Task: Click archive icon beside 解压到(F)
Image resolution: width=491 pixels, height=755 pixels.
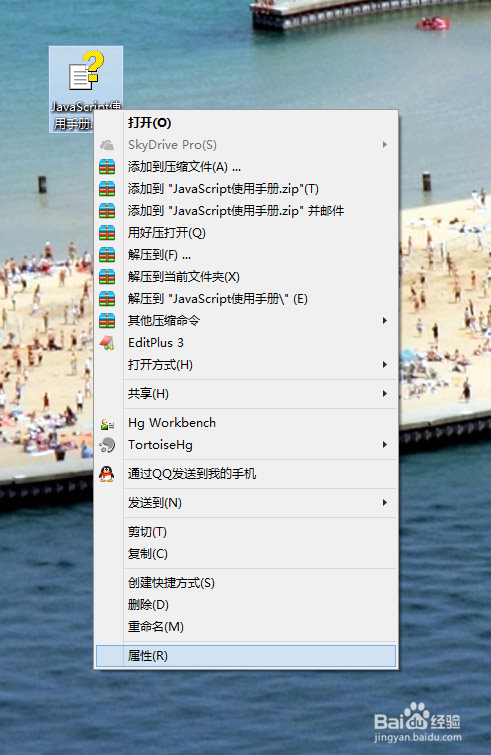Action: pyautogui.click(x=107, y=255)
